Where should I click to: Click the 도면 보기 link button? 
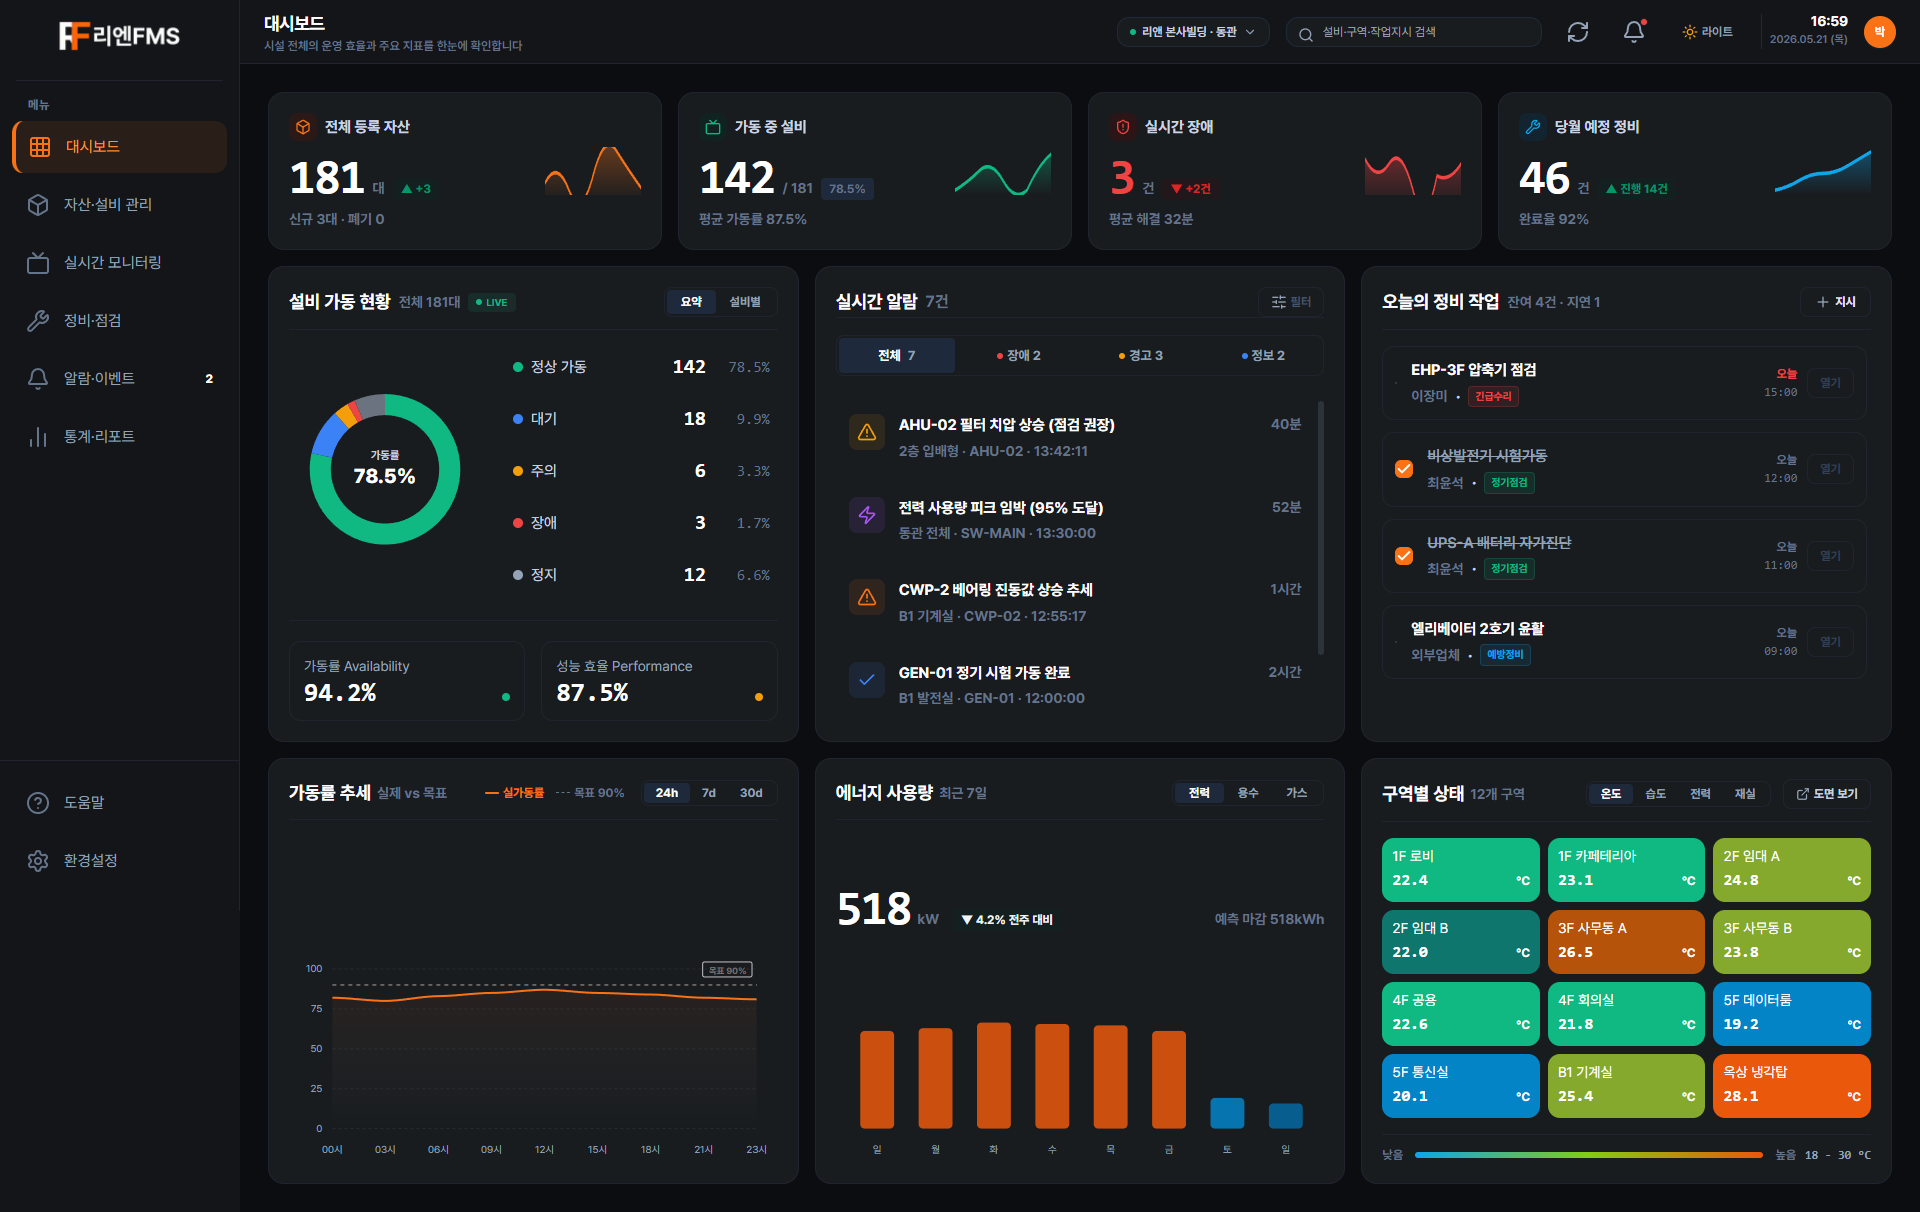(1827, 794)
